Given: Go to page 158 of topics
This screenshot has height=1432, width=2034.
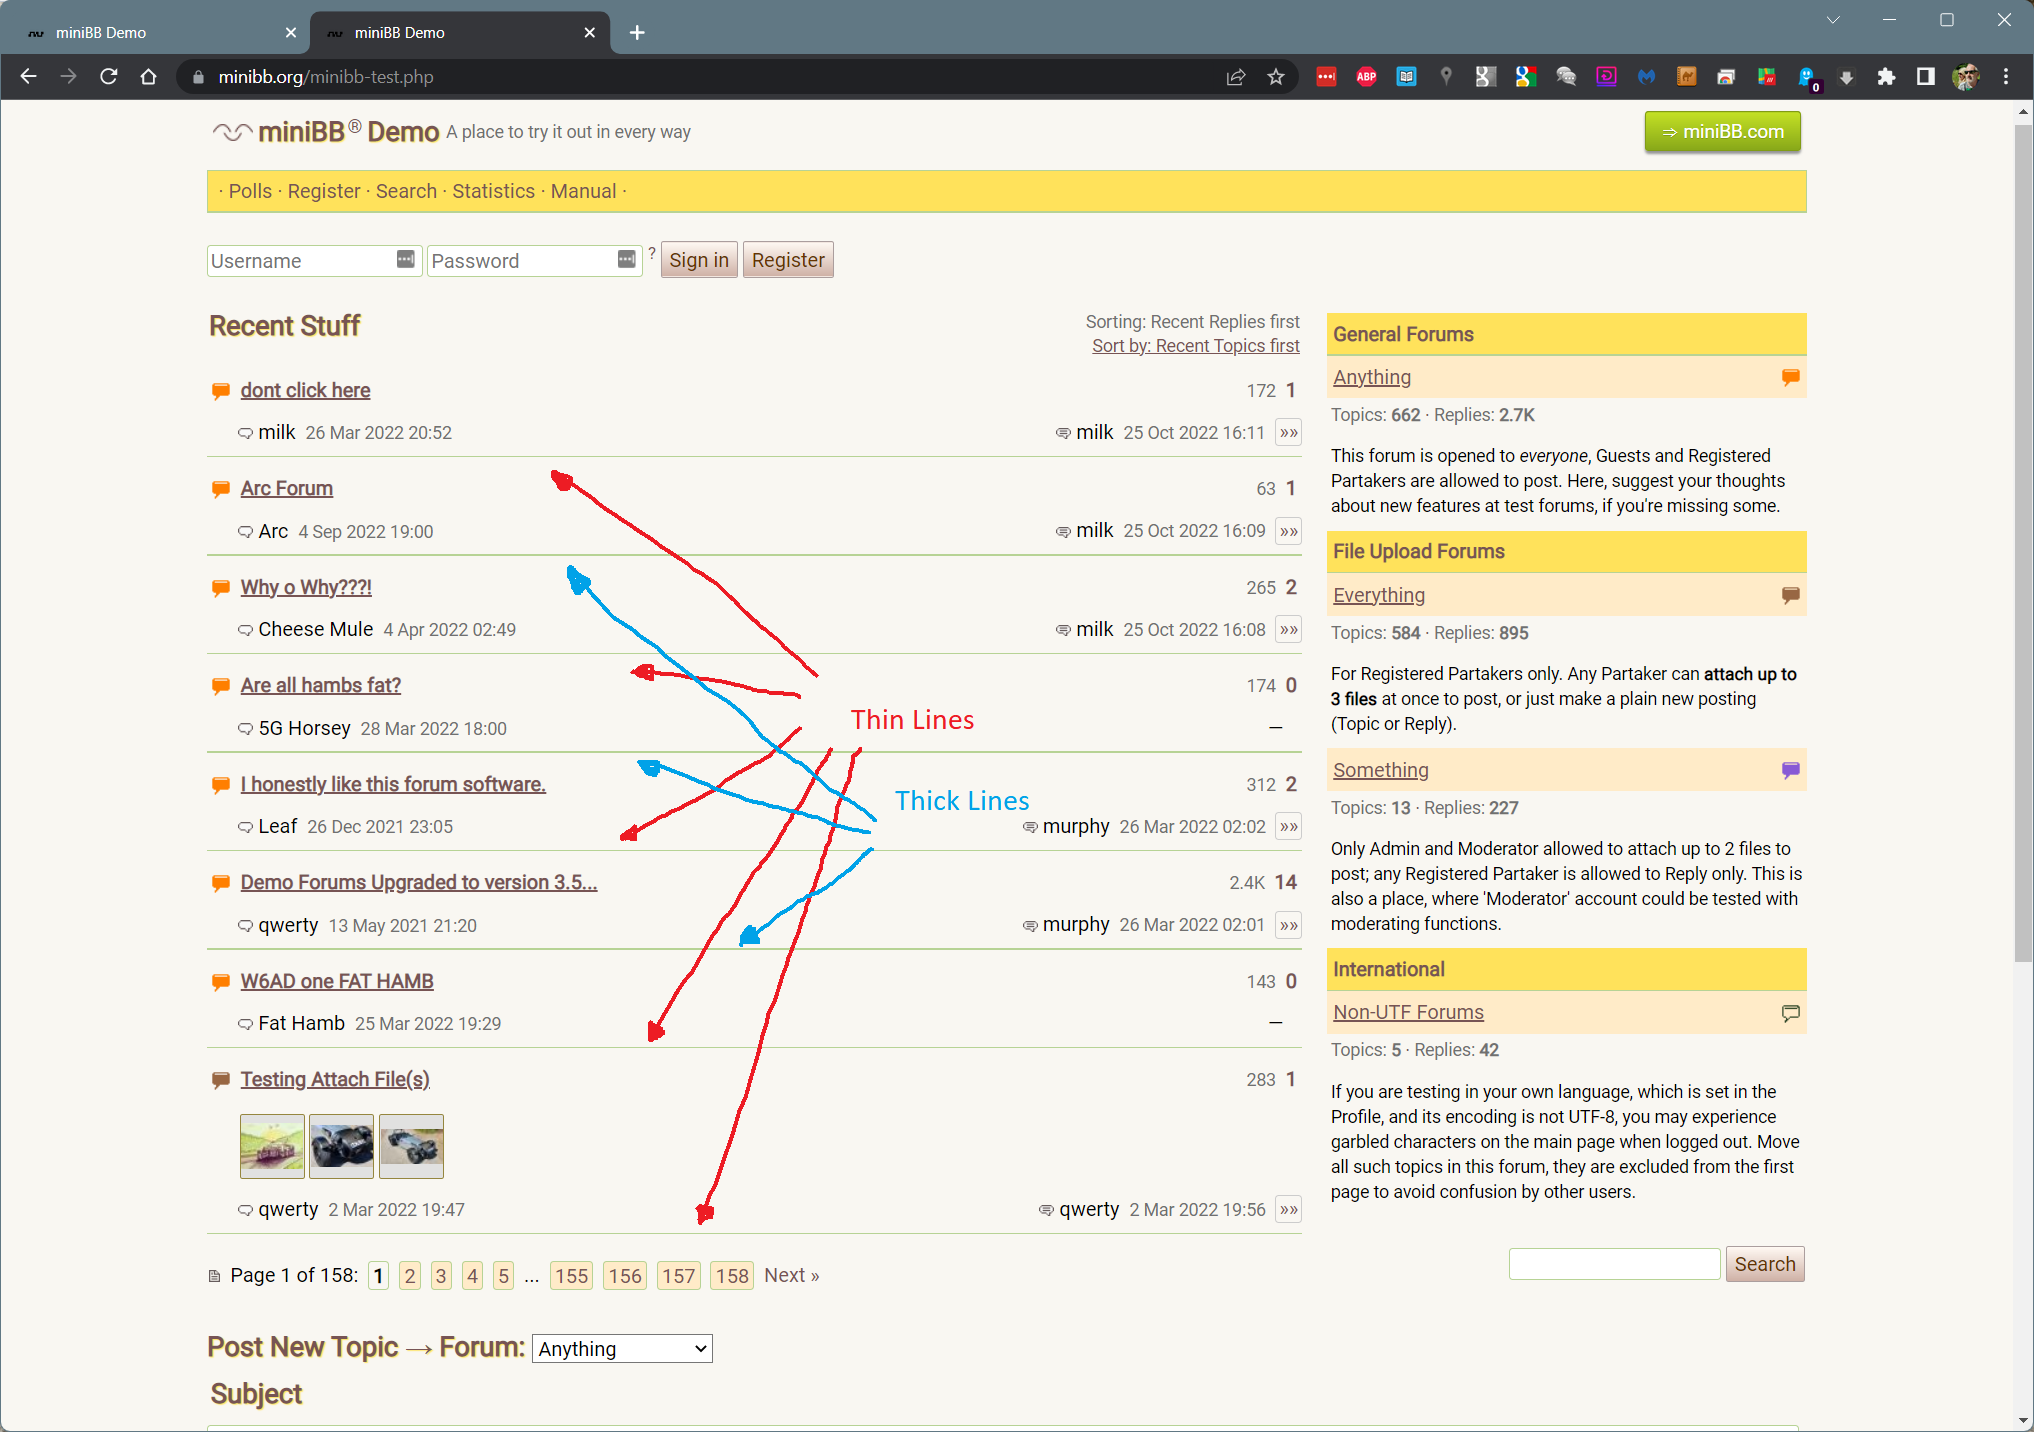Looking at the screenshot, I should (732, 1276).
